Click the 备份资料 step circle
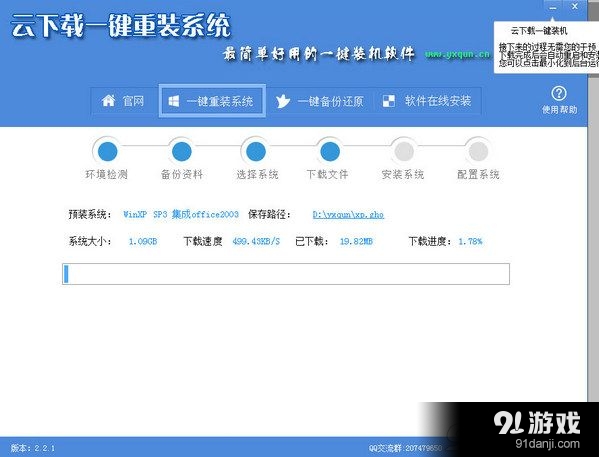This screenshot has height=457, width=599. [x=181, y=151]
